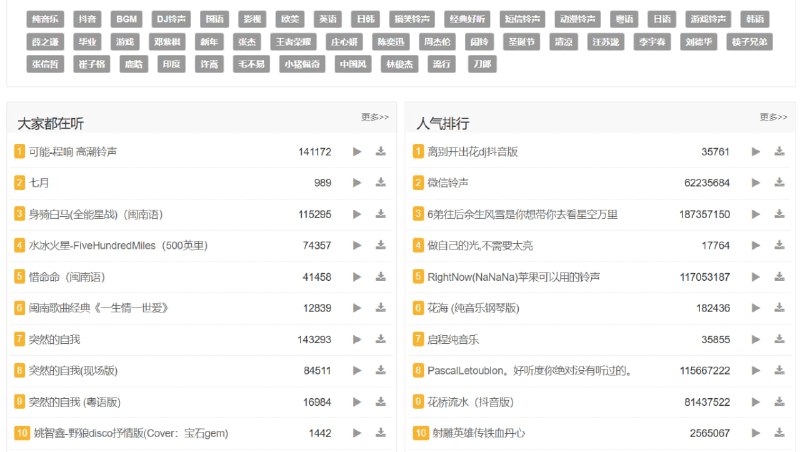Play 突然的自我(现场版) in 大家都在听
Image resolution: width=800 pixels, height=452 pixels.
[357, 371]
